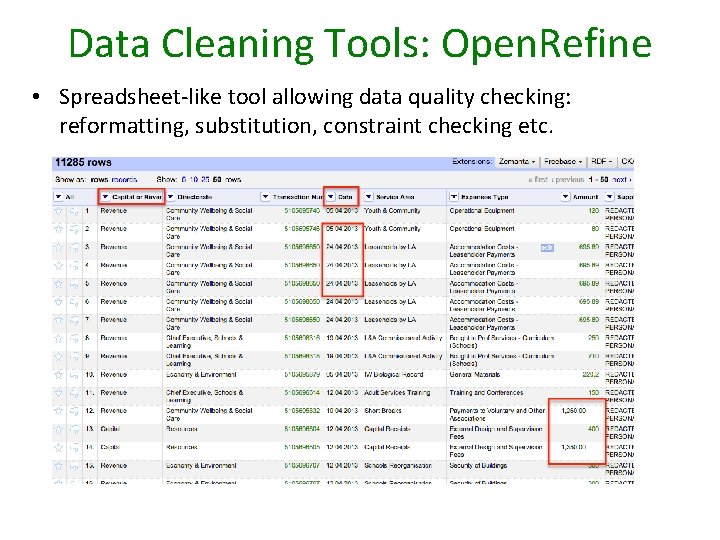This screenshot has width=720, height=540.
Task: Open Service Area column dropdown arrow
Action: 368,197
